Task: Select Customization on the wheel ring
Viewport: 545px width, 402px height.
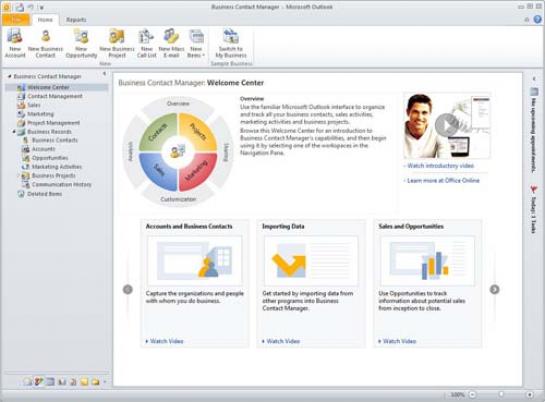Action: point(178,199)
